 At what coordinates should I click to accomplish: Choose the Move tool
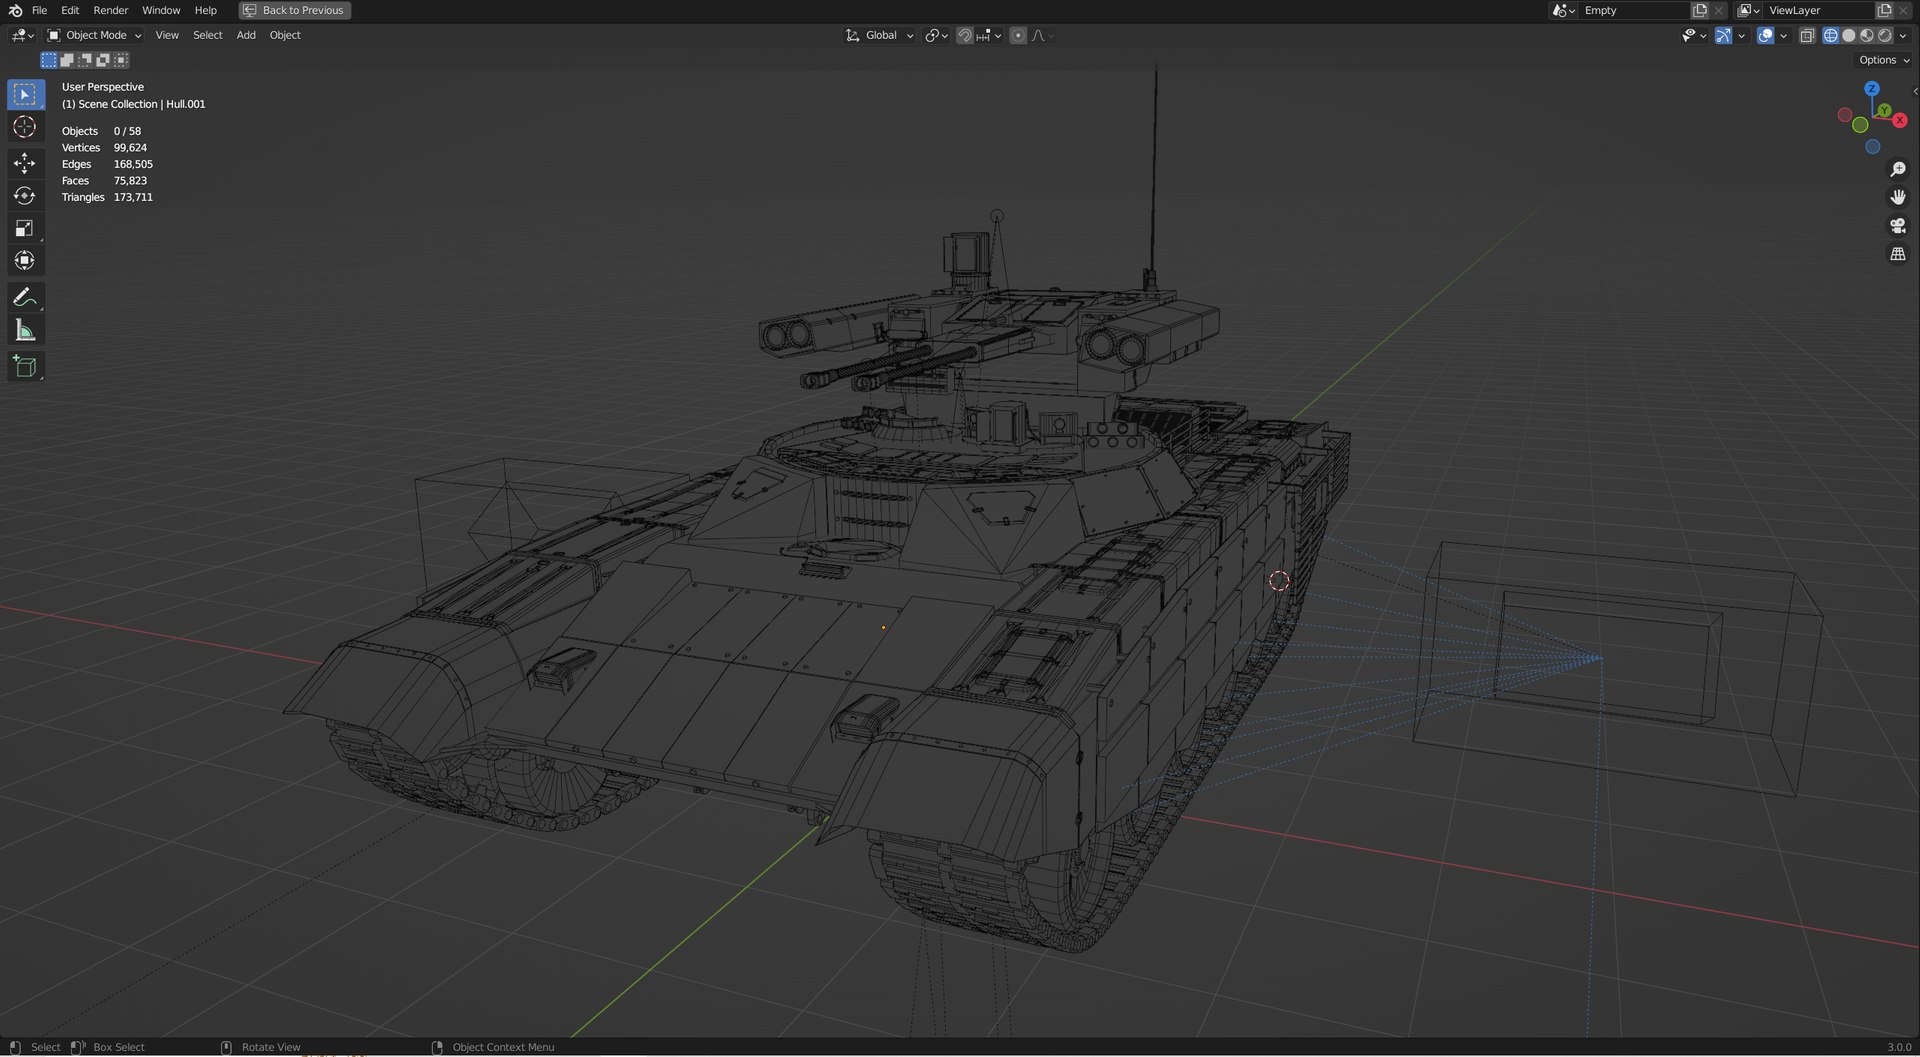click(x=25, y=163)
